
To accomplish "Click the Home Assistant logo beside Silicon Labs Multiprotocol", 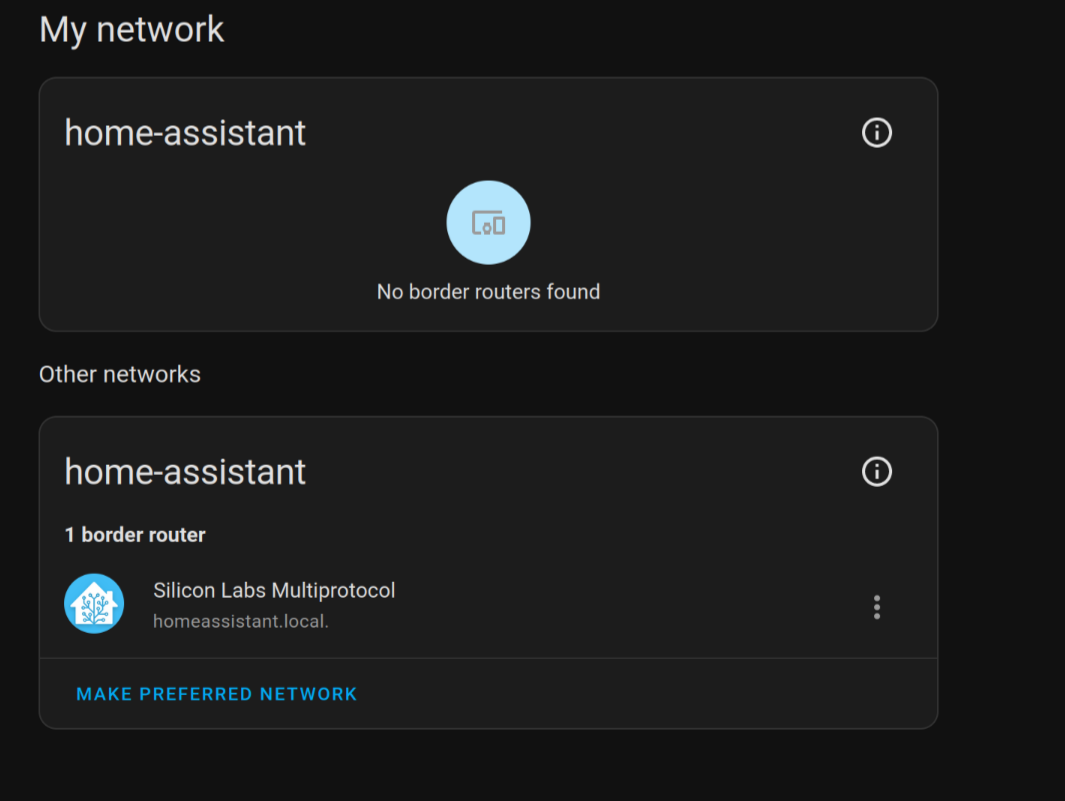I will point(93,603).
